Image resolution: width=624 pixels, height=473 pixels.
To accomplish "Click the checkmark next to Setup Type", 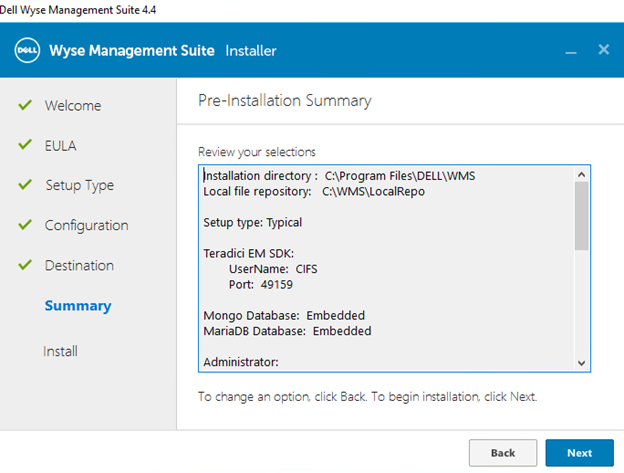I will tap(25, 185).
